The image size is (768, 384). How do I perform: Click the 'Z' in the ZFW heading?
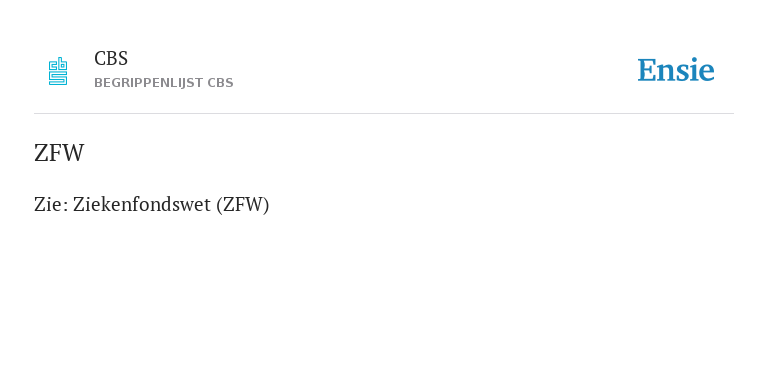(x=41, y=153)
